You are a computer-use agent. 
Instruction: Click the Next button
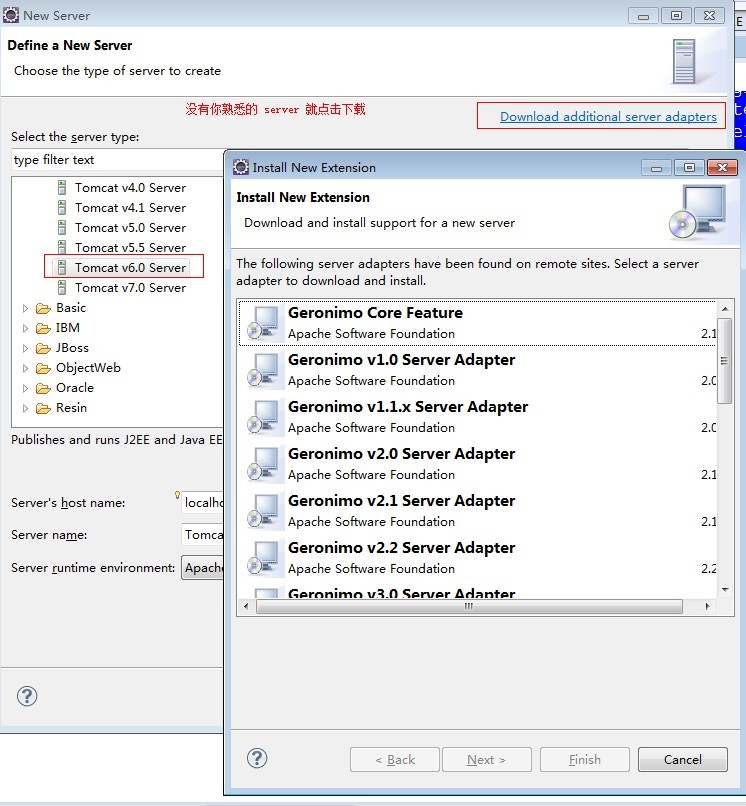coord(486,760)
